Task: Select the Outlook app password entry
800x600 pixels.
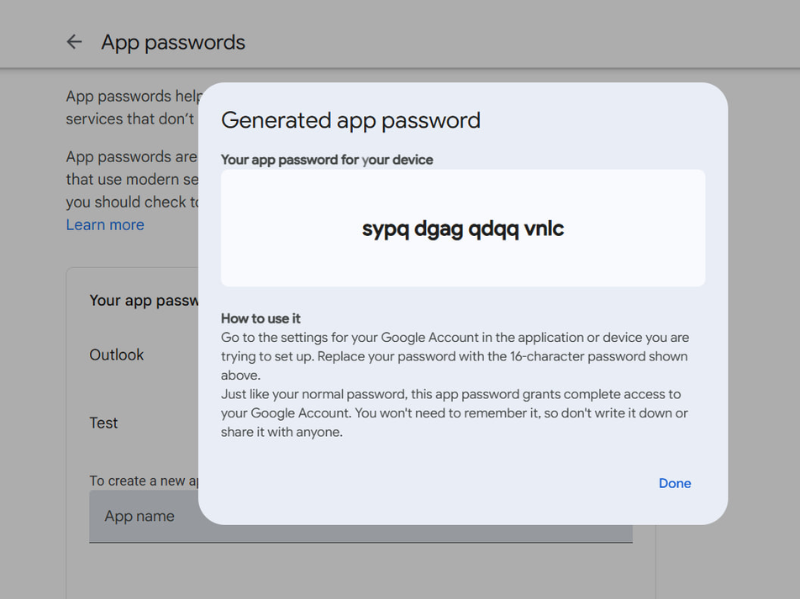Action: (x=117, y=355)
